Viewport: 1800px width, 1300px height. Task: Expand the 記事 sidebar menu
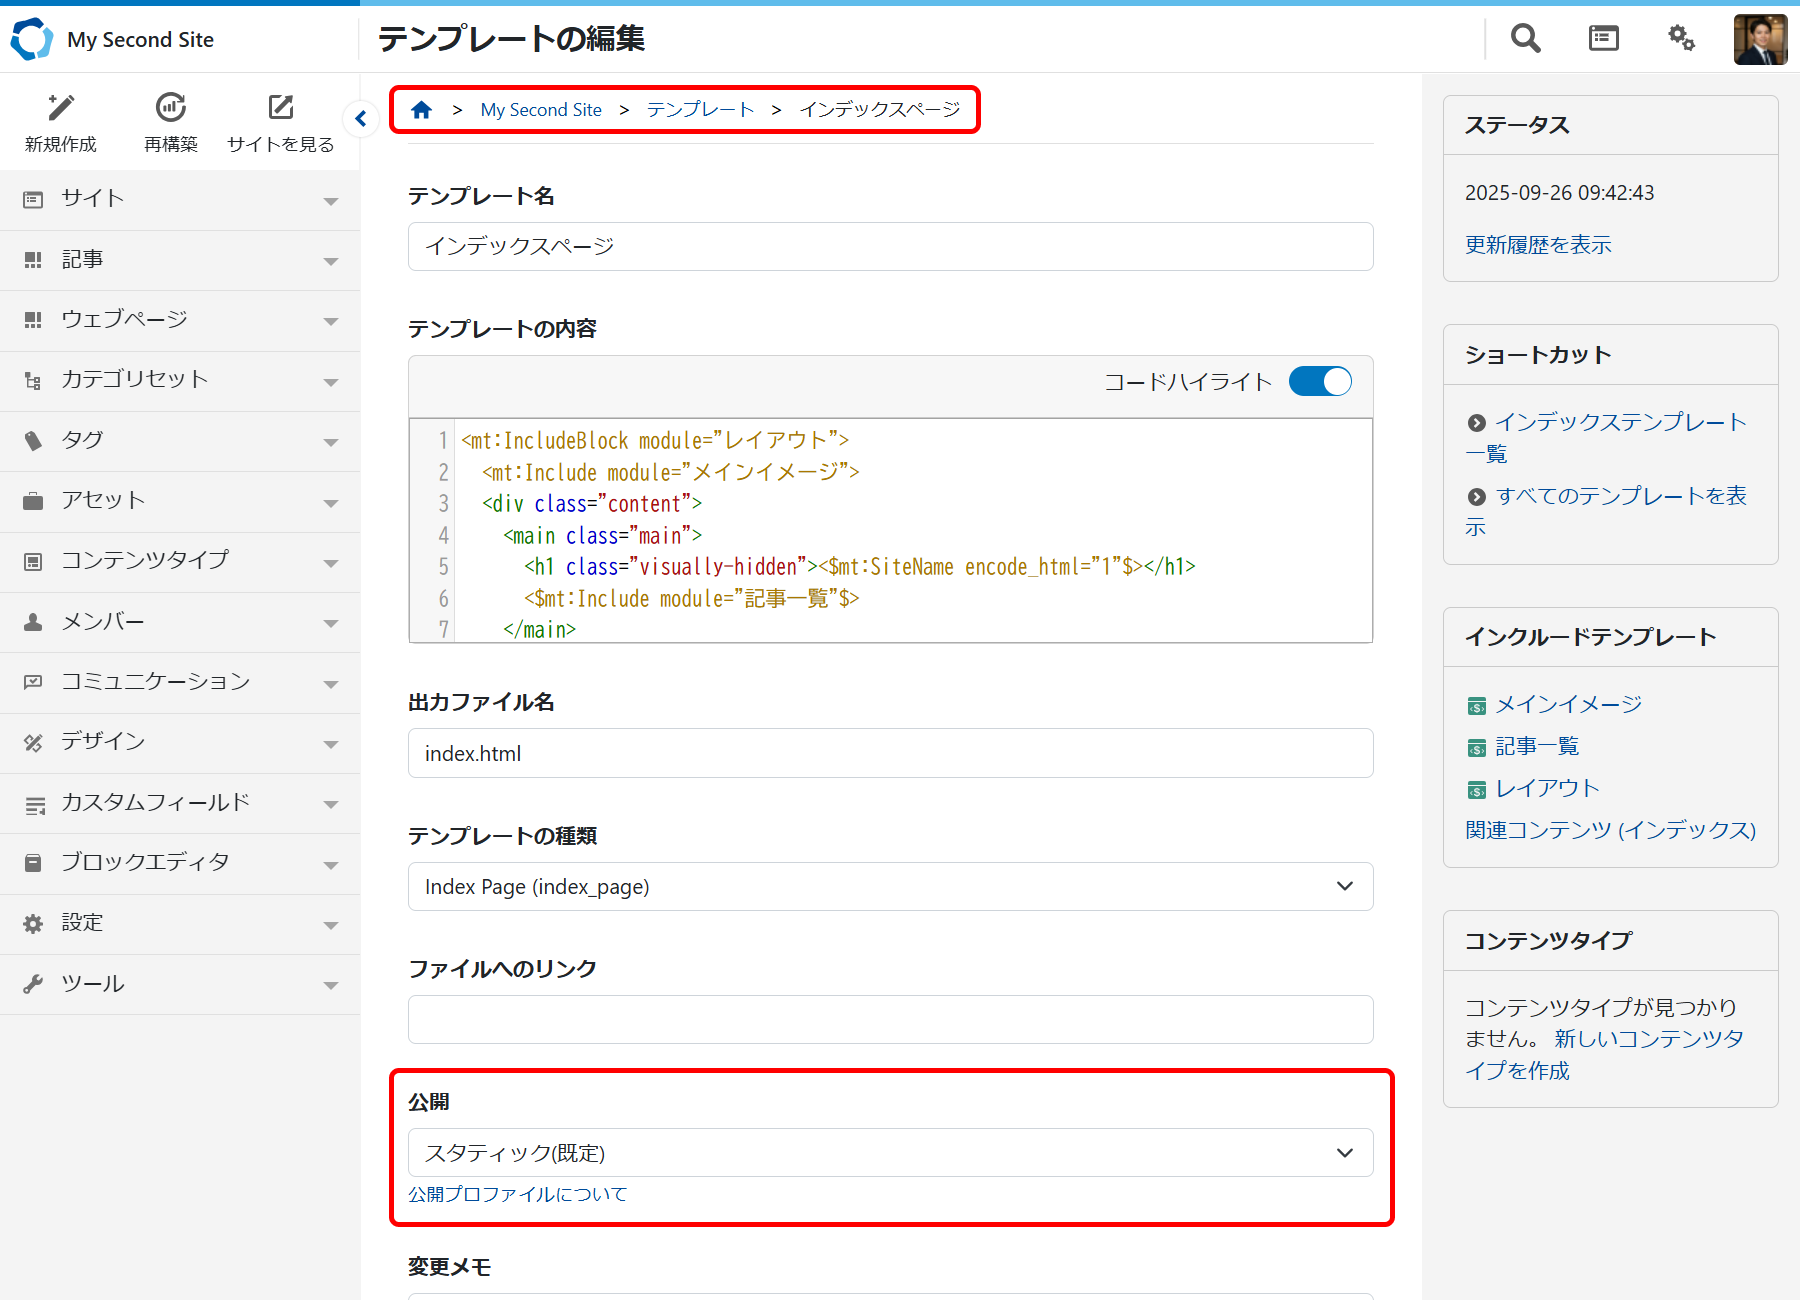coord(180,260)
